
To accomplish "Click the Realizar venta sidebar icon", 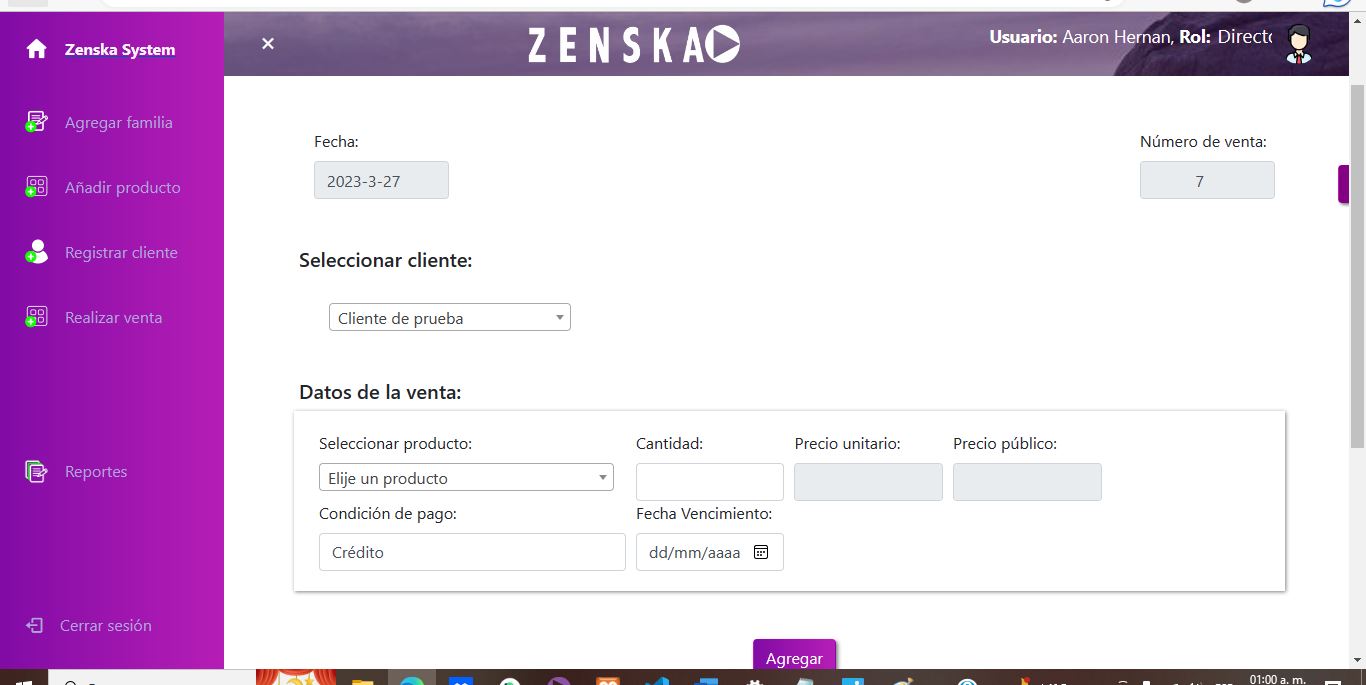I will click(x=37, y=317).
